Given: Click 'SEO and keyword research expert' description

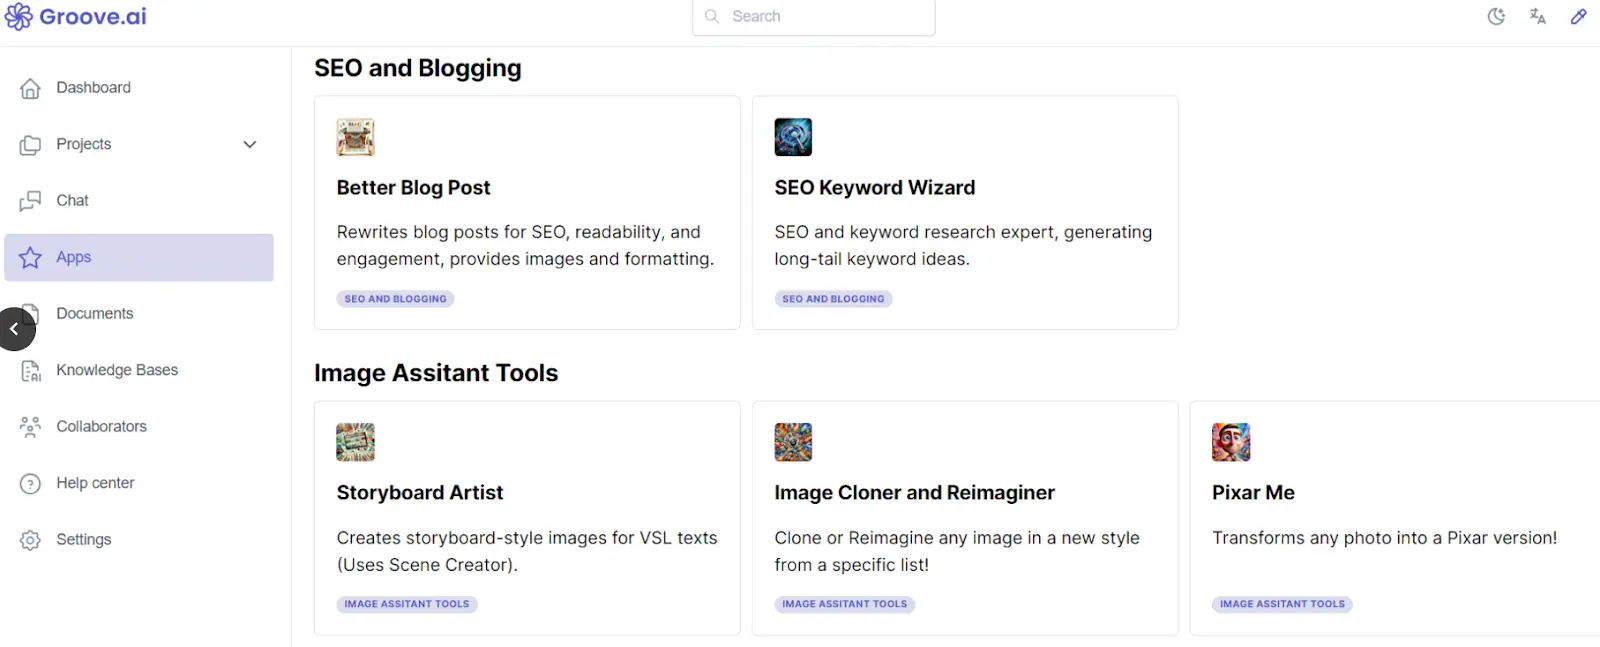Looking at the screenshot, I should (x=963, y=246).
